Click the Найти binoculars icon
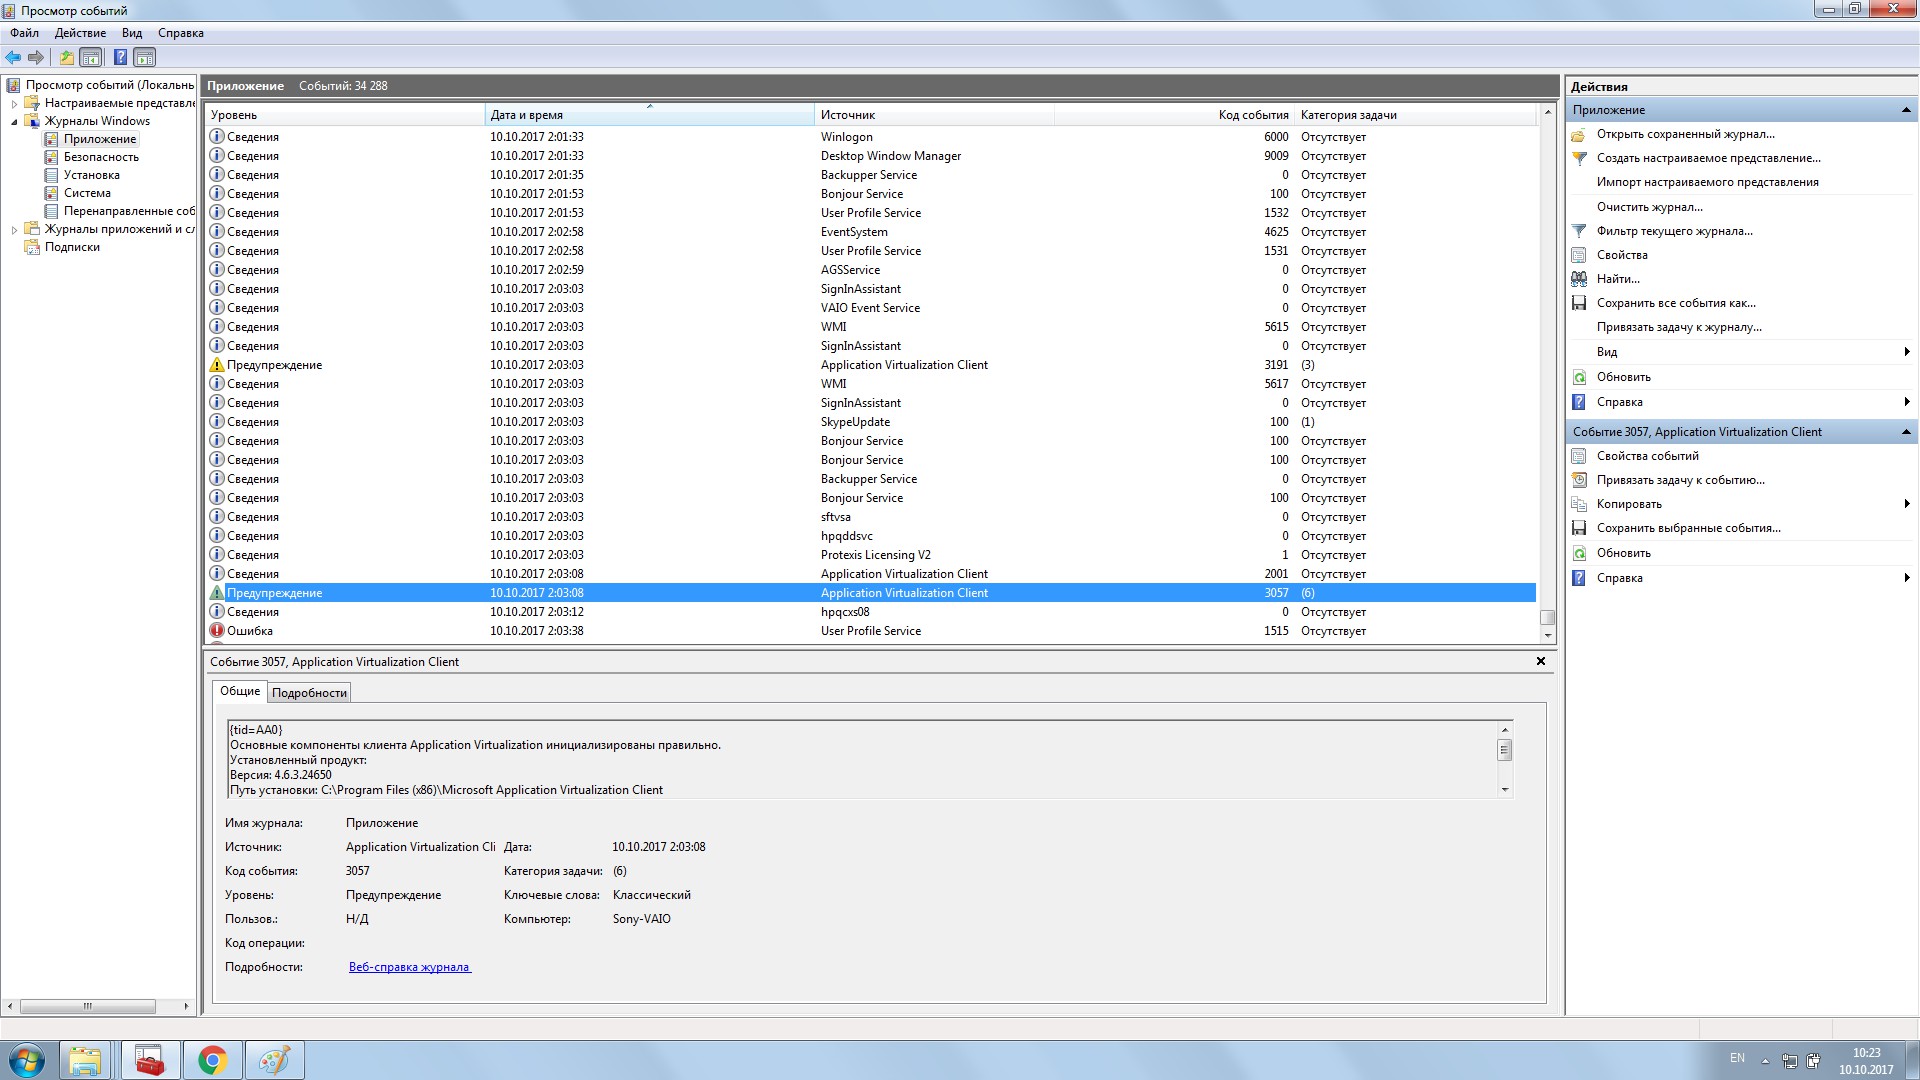1920x1080 pixels. (x=1579, y=279)
